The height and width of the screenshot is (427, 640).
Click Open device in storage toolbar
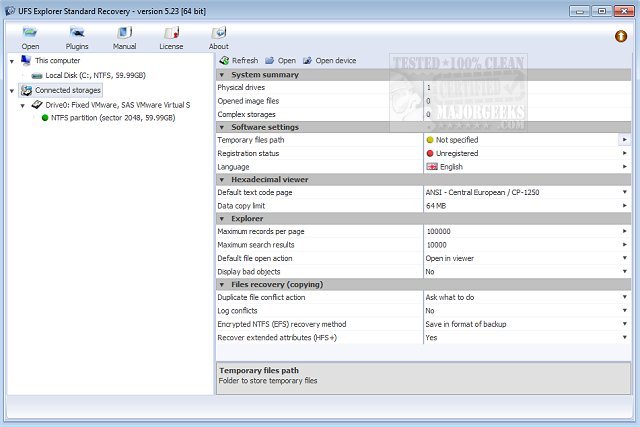click(x=329, y=60)
